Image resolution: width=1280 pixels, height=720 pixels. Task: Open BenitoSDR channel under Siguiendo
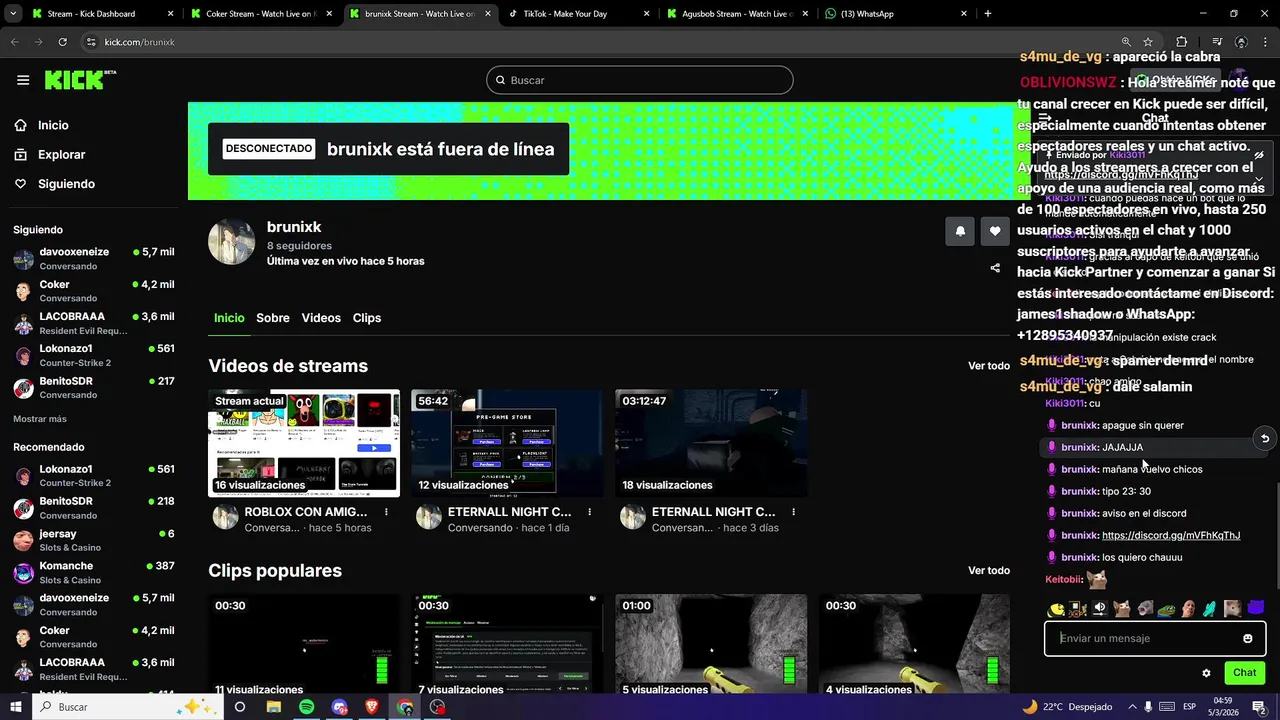pyautogui.click(x=94, y=387)
